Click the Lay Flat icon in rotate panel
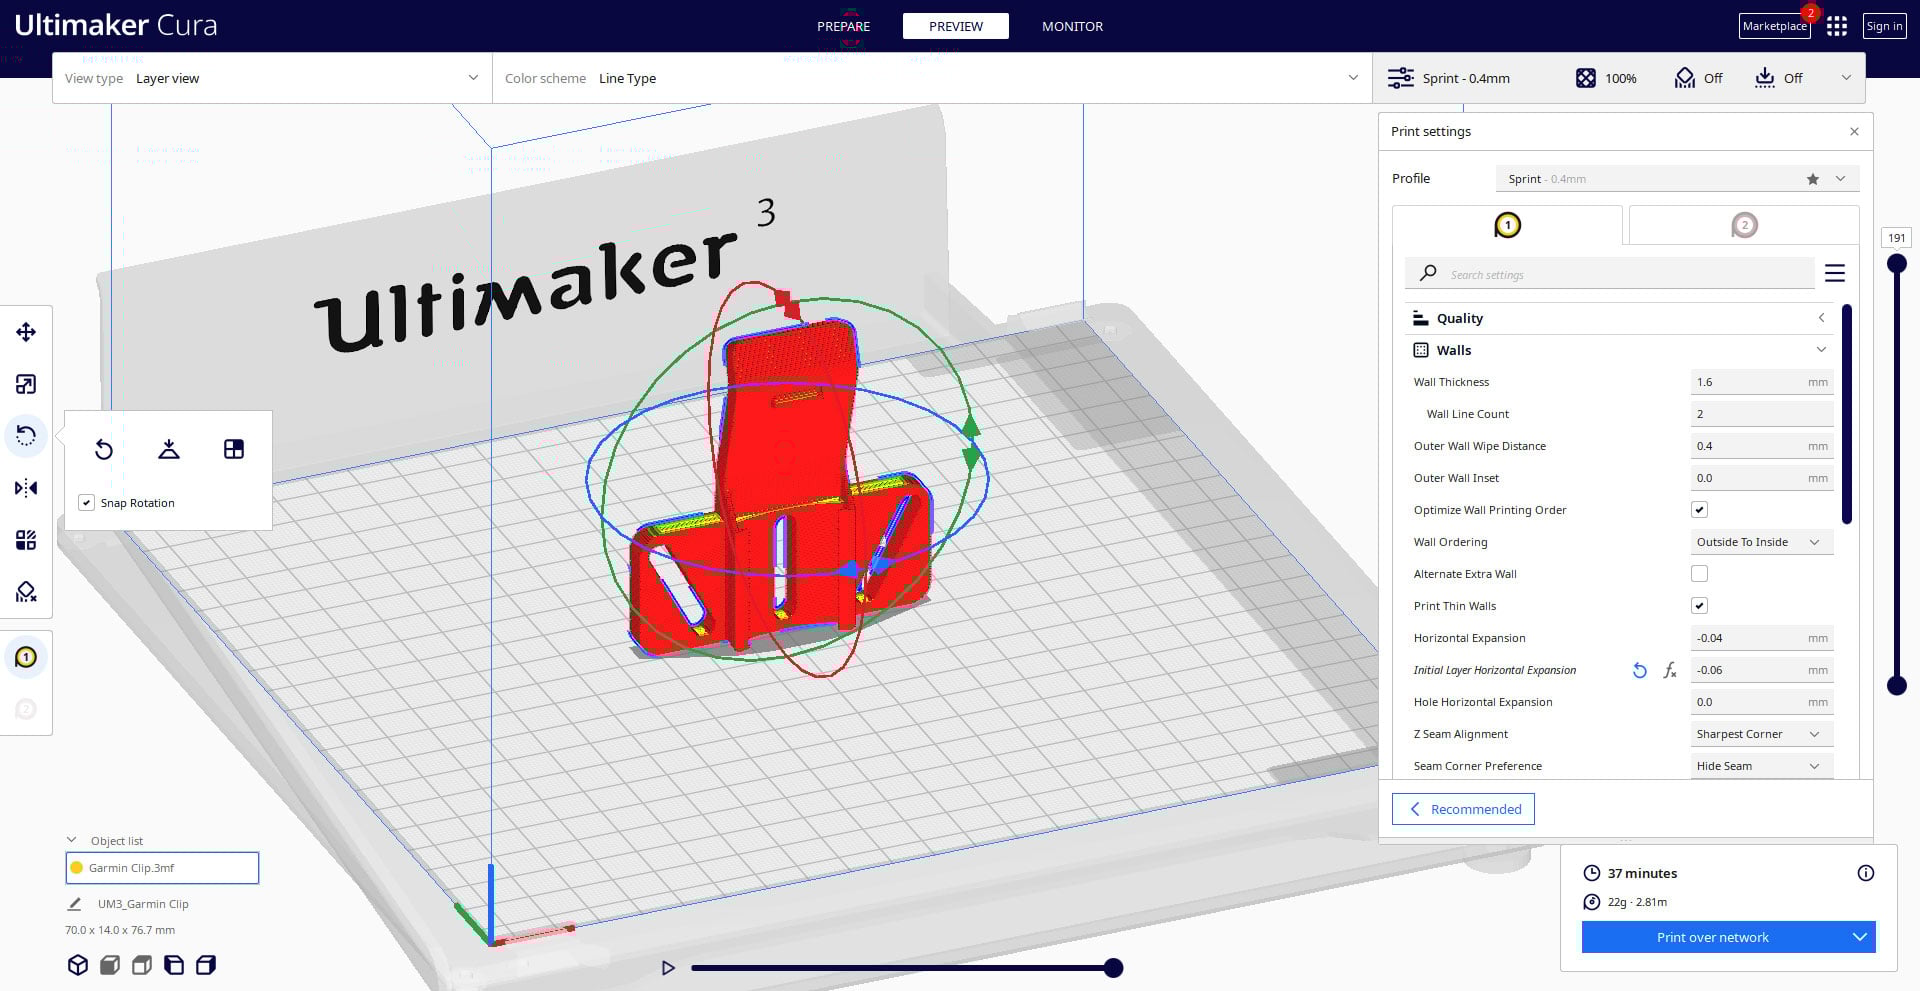This screenshot has width=1920, height=991. point(168,450)
